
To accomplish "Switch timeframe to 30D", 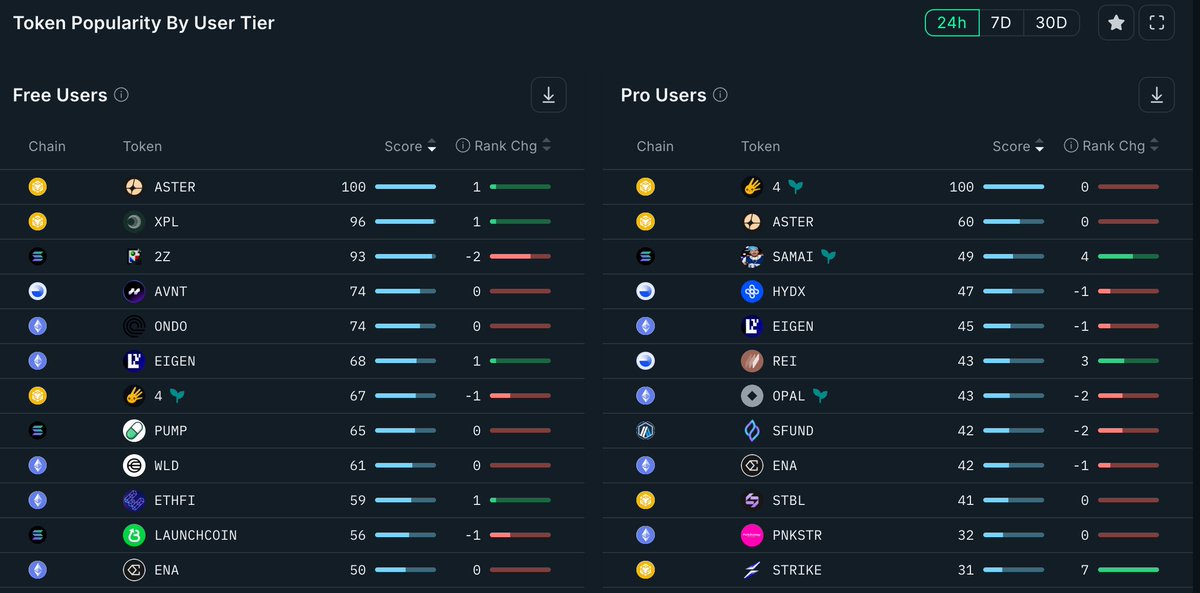I will click(x=1051, y=23).
